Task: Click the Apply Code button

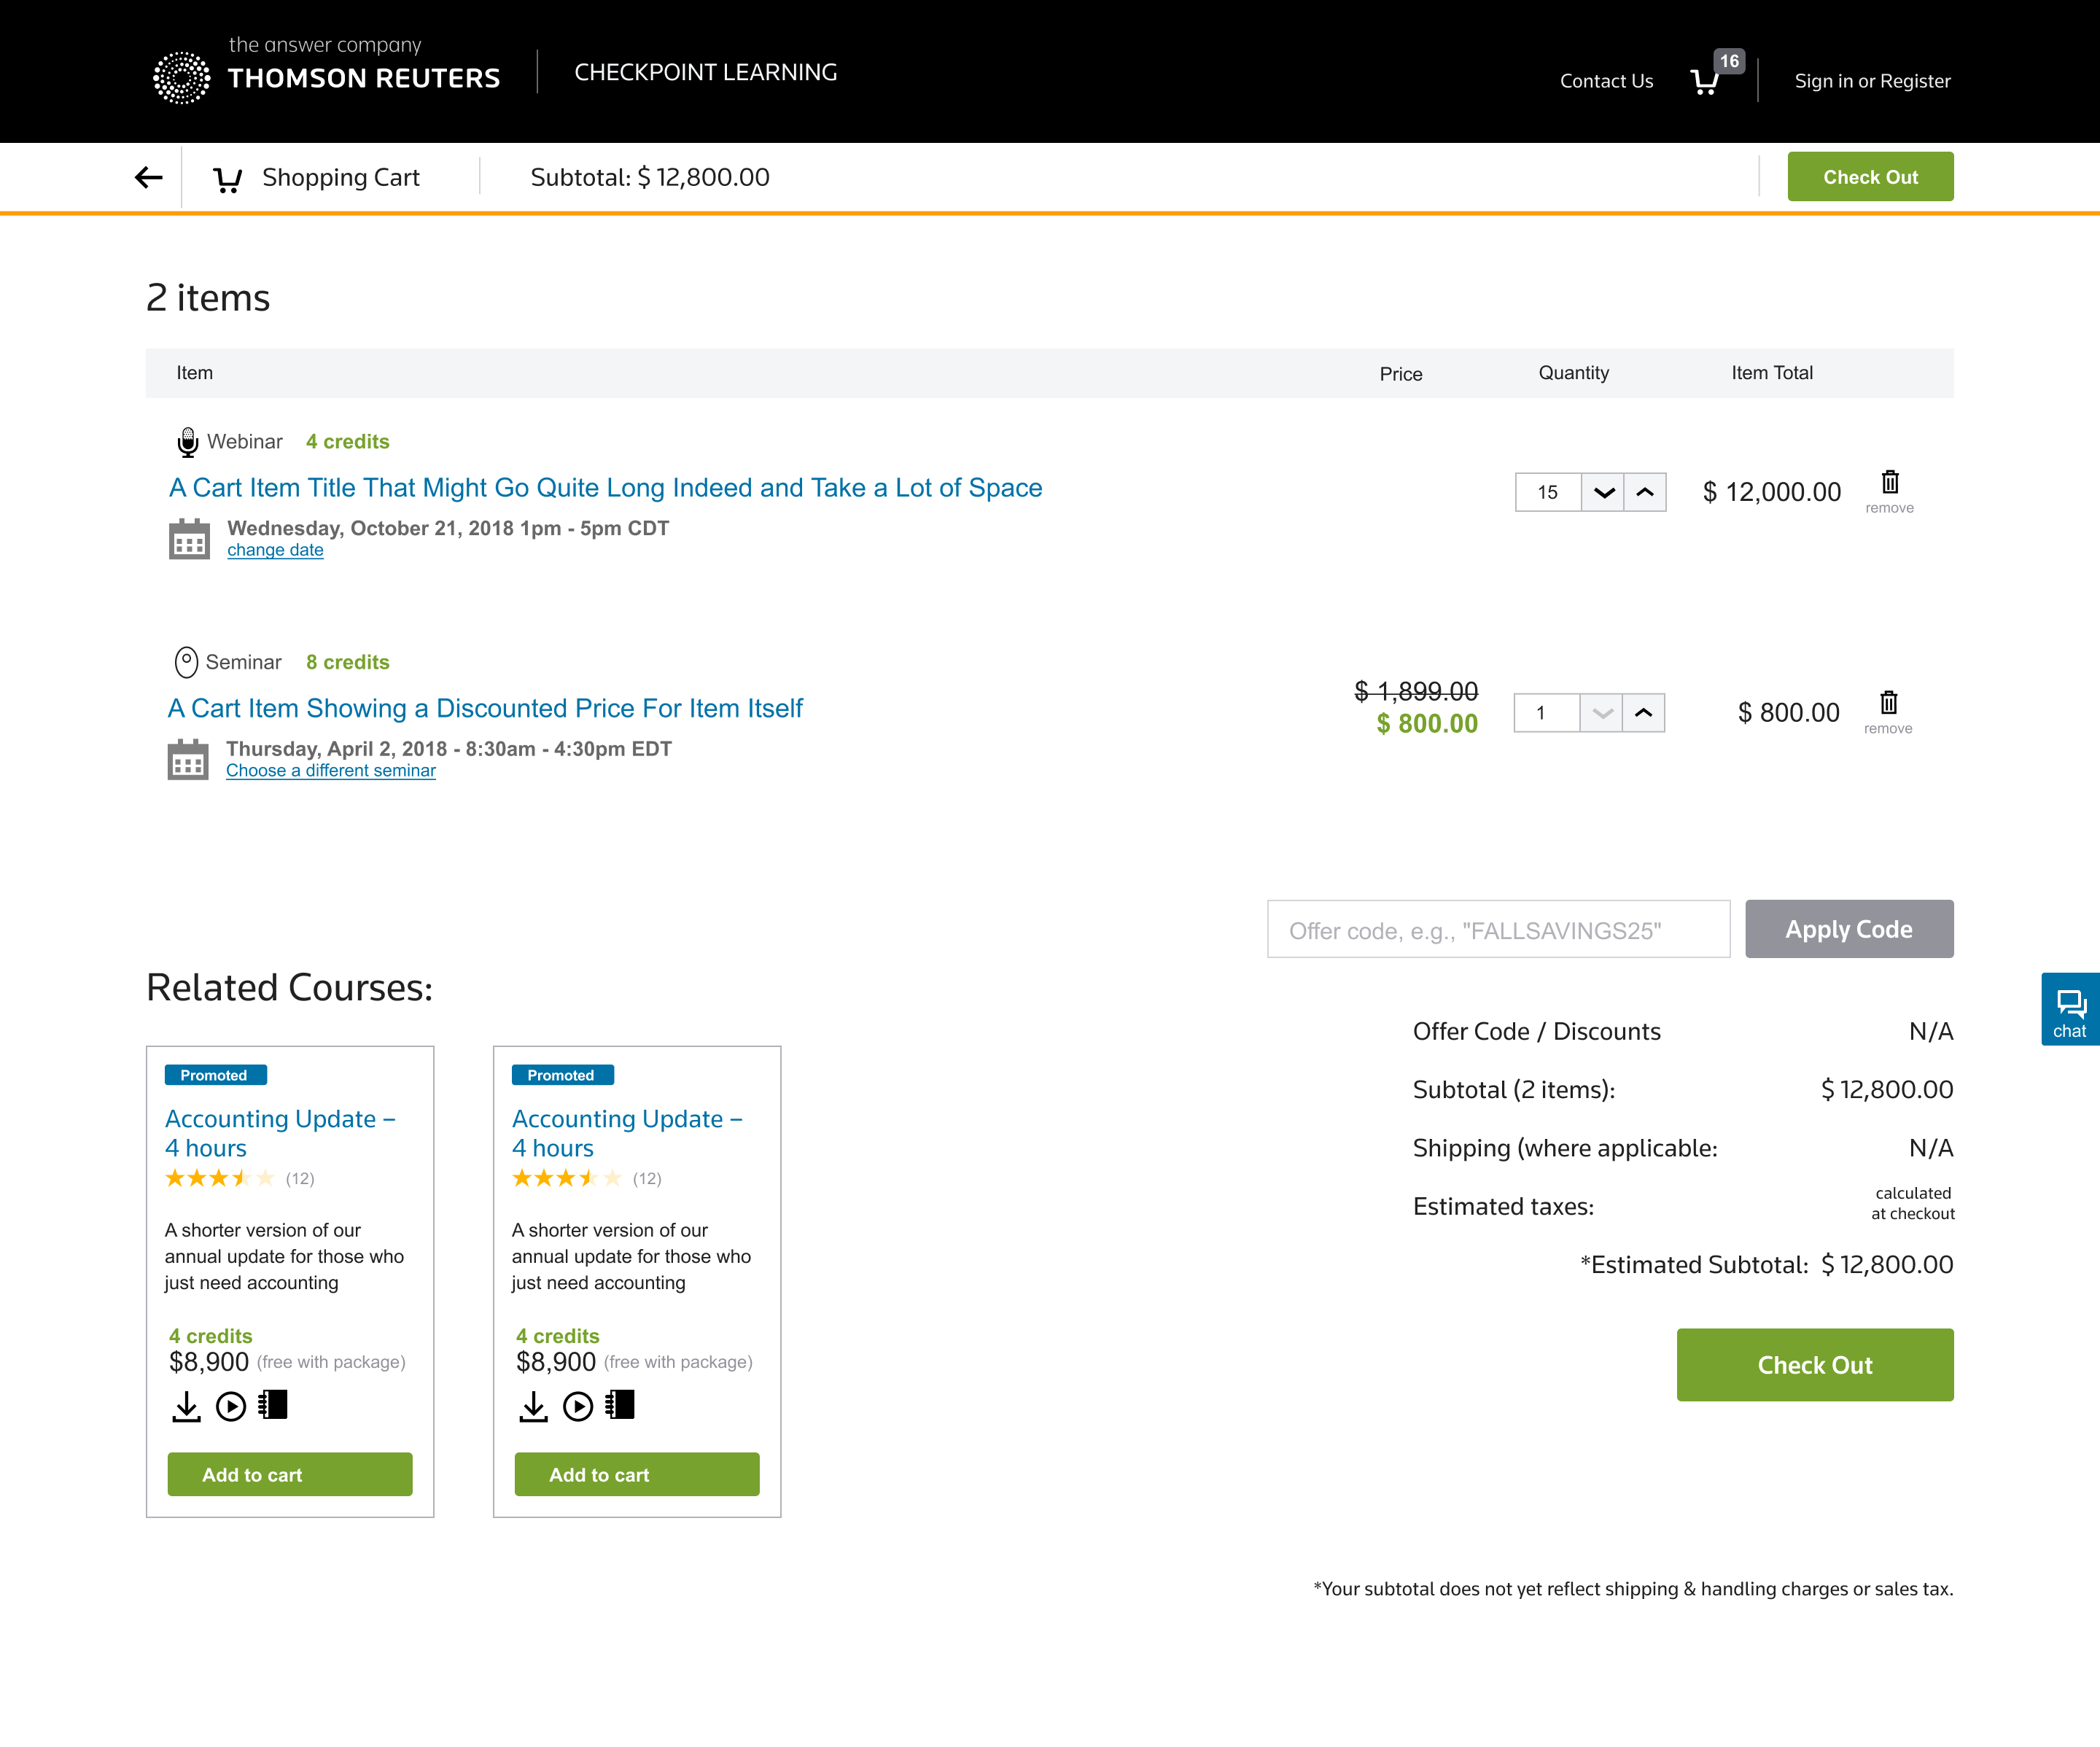Action: click(1848, 929)
